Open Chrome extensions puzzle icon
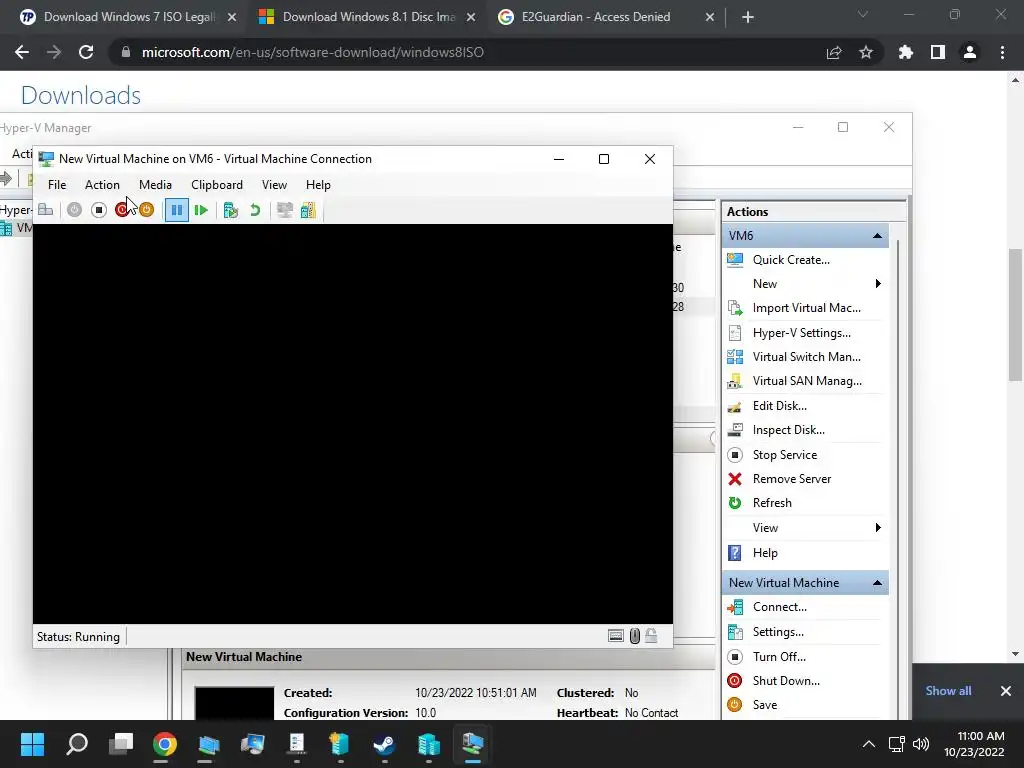The width and height of the screenshot is (1024, 768). point(906,52)
